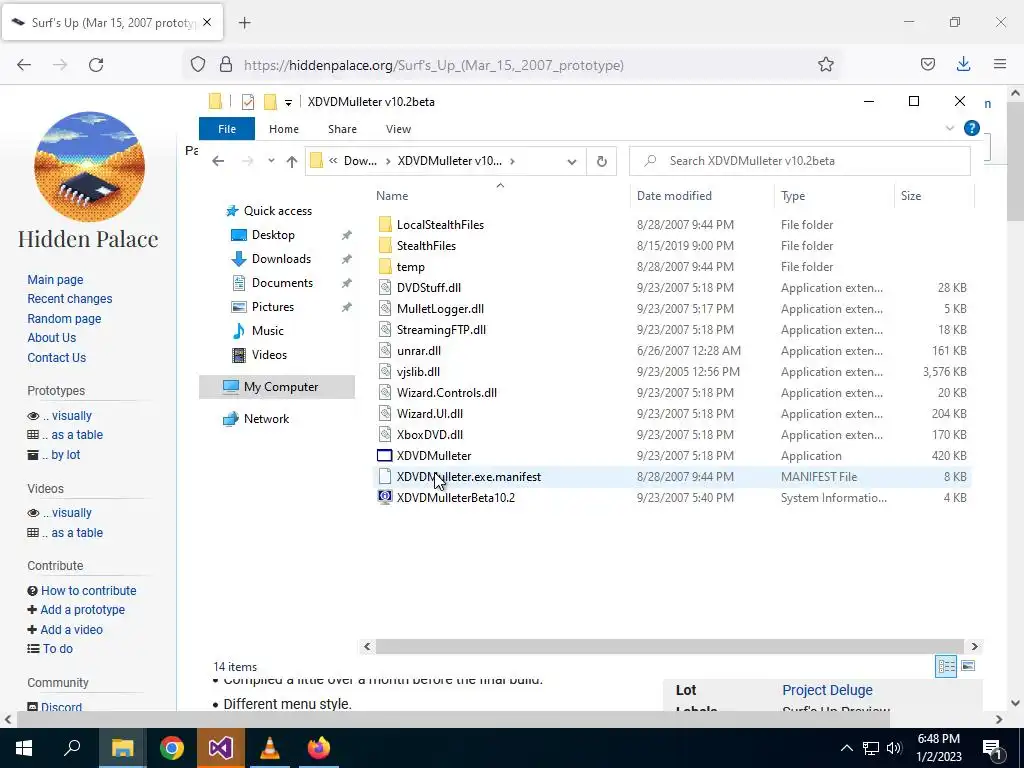Click the volume speaker tray icon
The height and width of the screenshot is (768, 1024).
[x=894, y=748]
